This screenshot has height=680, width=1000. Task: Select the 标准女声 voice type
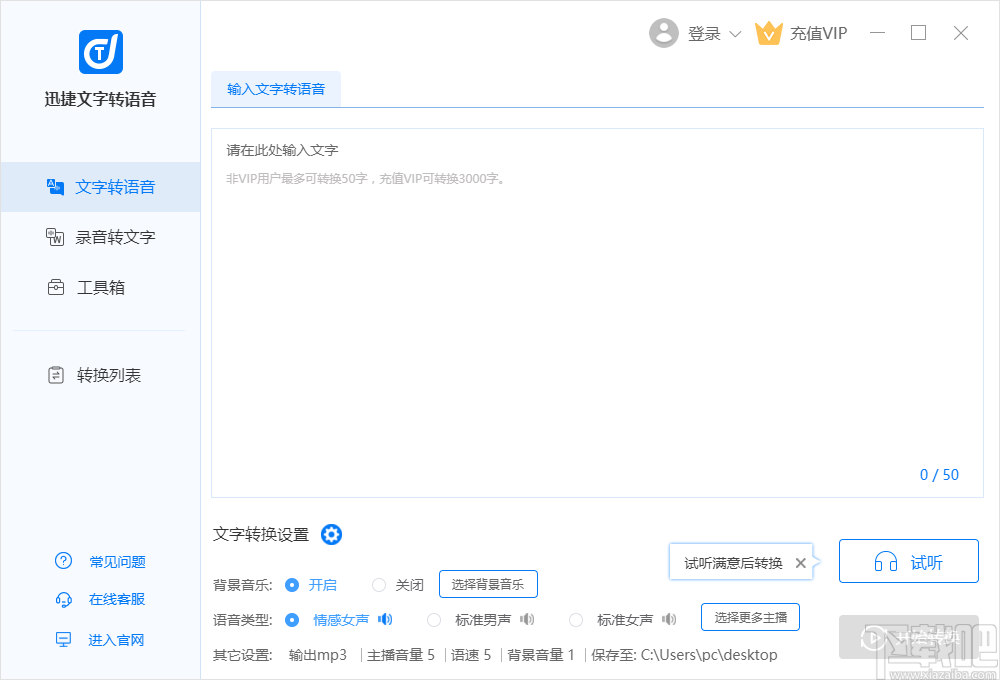[576, 620]
